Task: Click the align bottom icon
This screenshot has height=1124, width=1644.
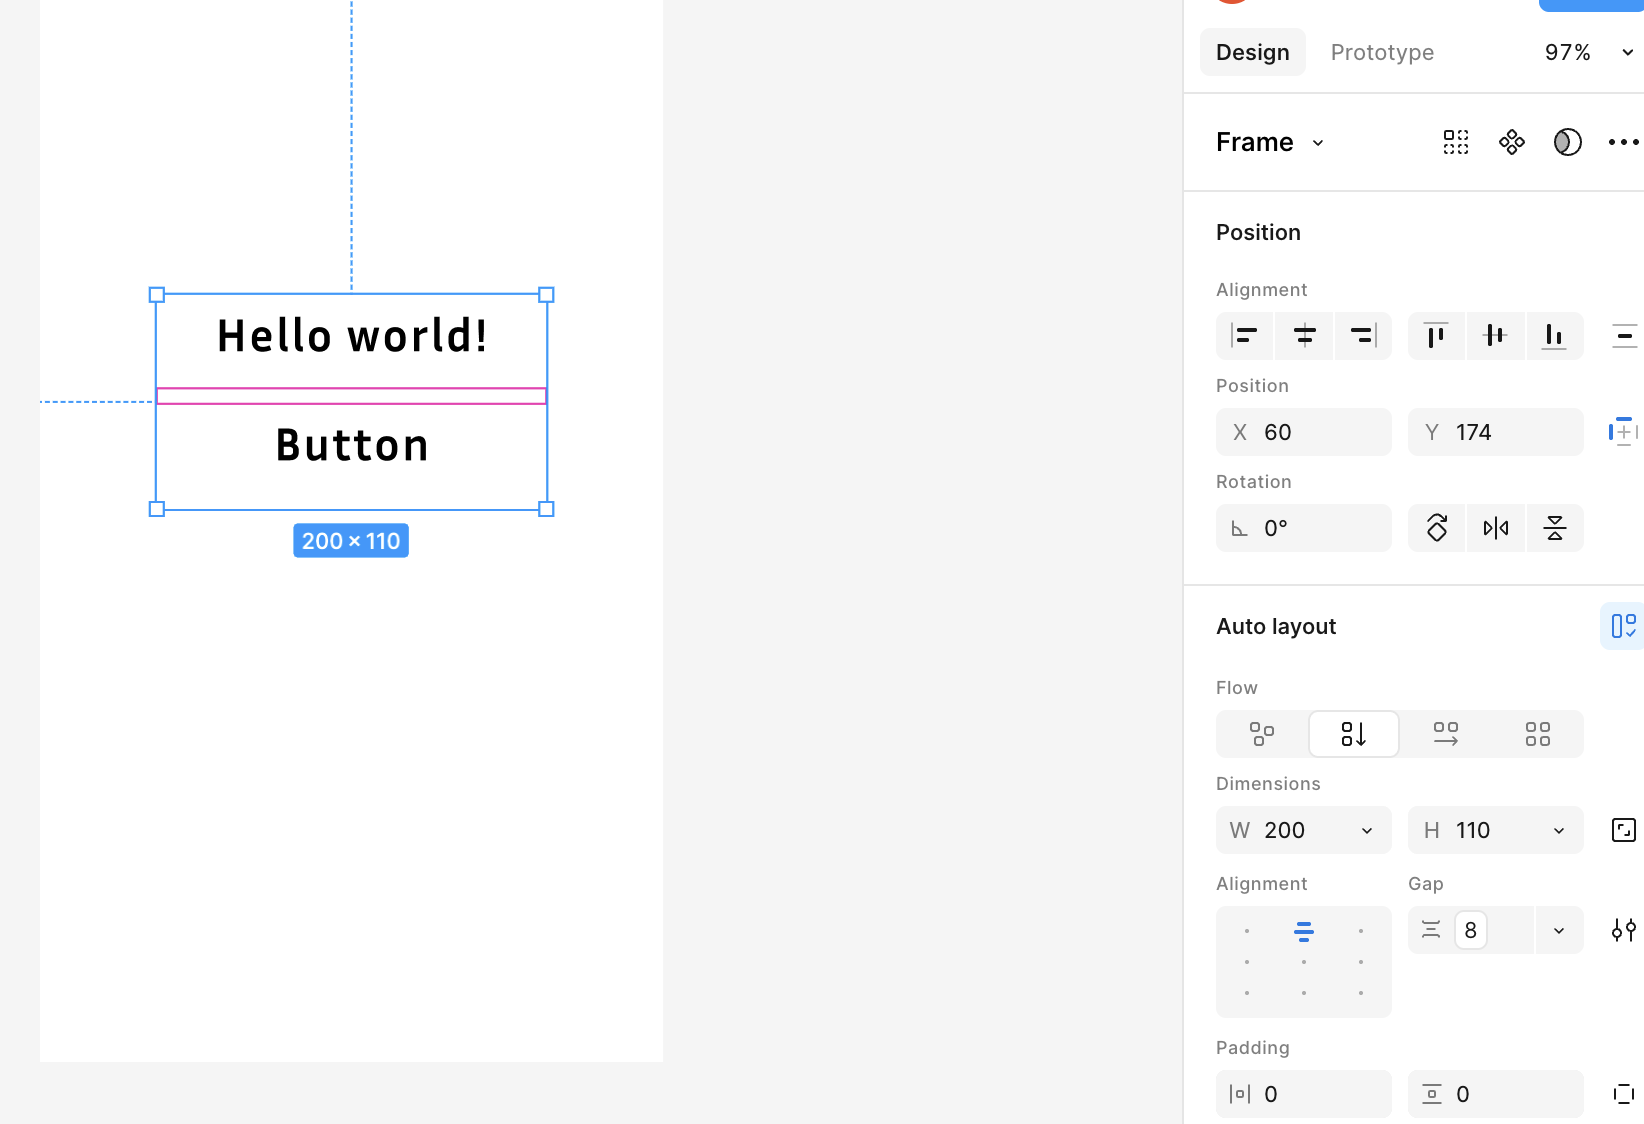Action: [1554, 336]
